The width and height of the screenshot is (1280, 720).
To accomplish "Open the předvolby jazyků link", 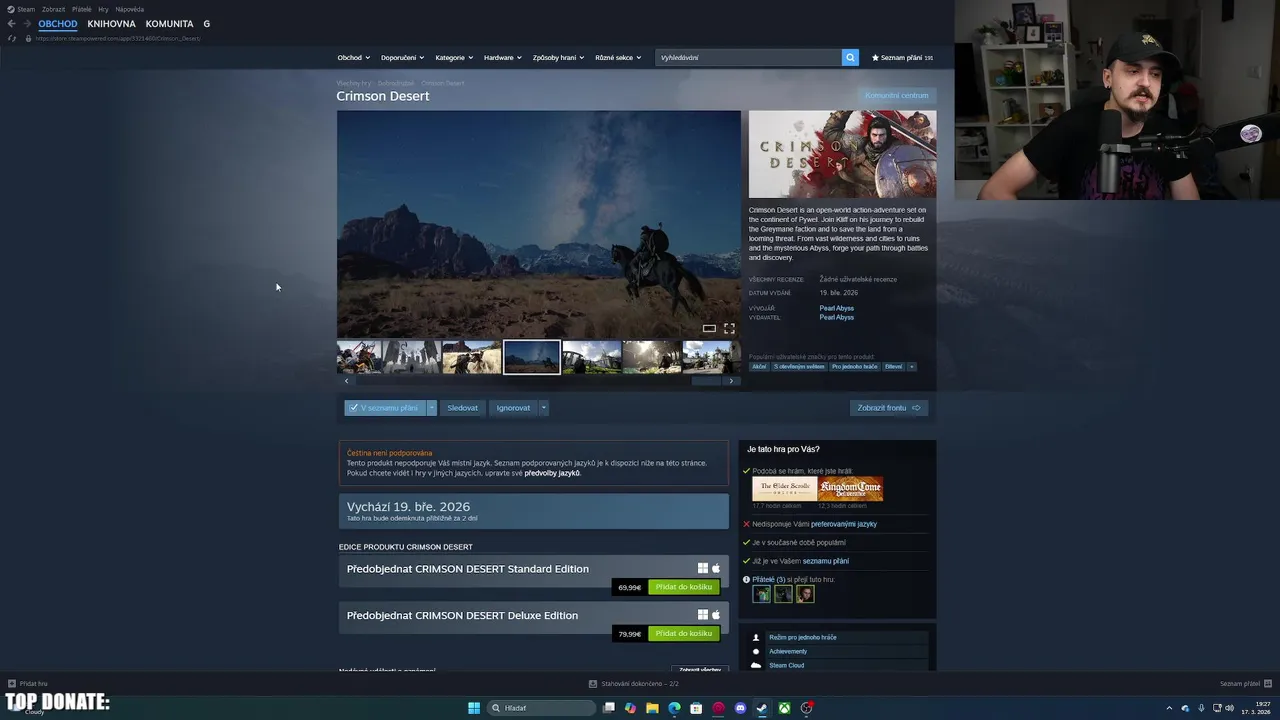I will click(x=552, y=473).
